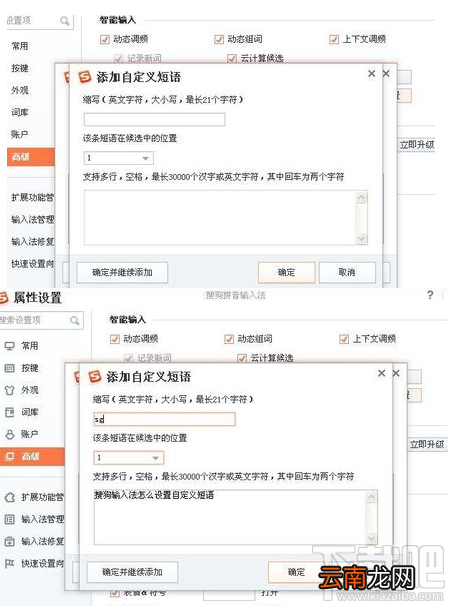Toggle 云计算候选 checkbox in lower 属性设置 window
The width and height of the screenshot is (452, 606).
242,358
